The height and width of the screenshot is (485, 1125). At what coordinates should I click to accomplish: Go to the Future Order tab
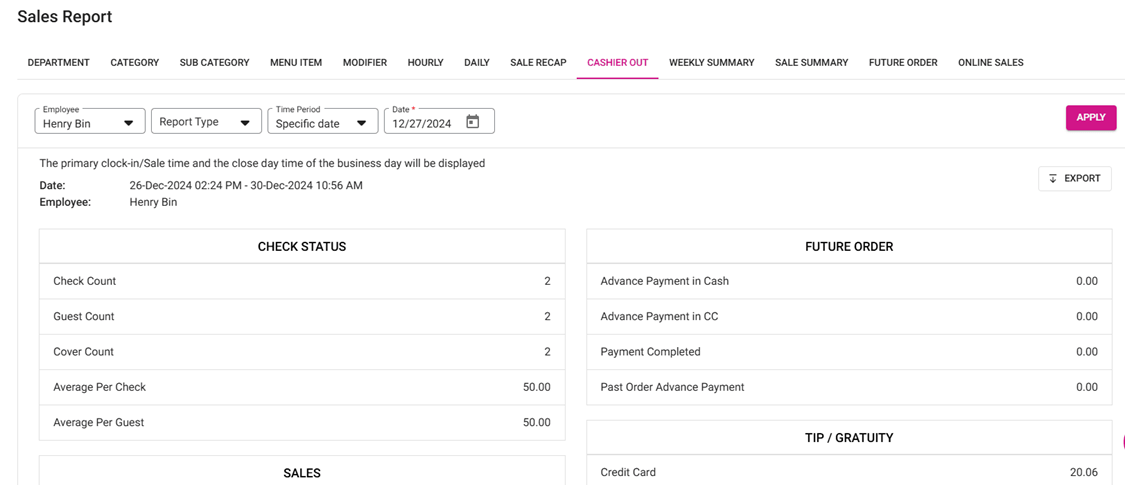click(x=903, y=63)
